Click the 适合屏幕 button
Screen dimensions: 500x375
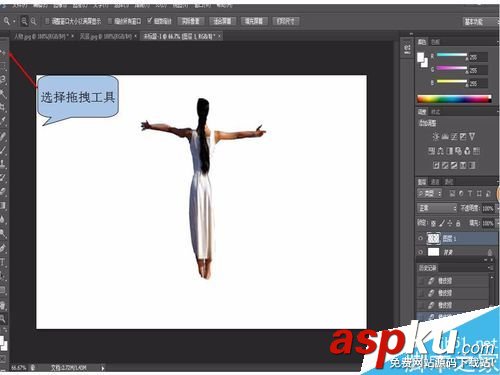point(222,21)
